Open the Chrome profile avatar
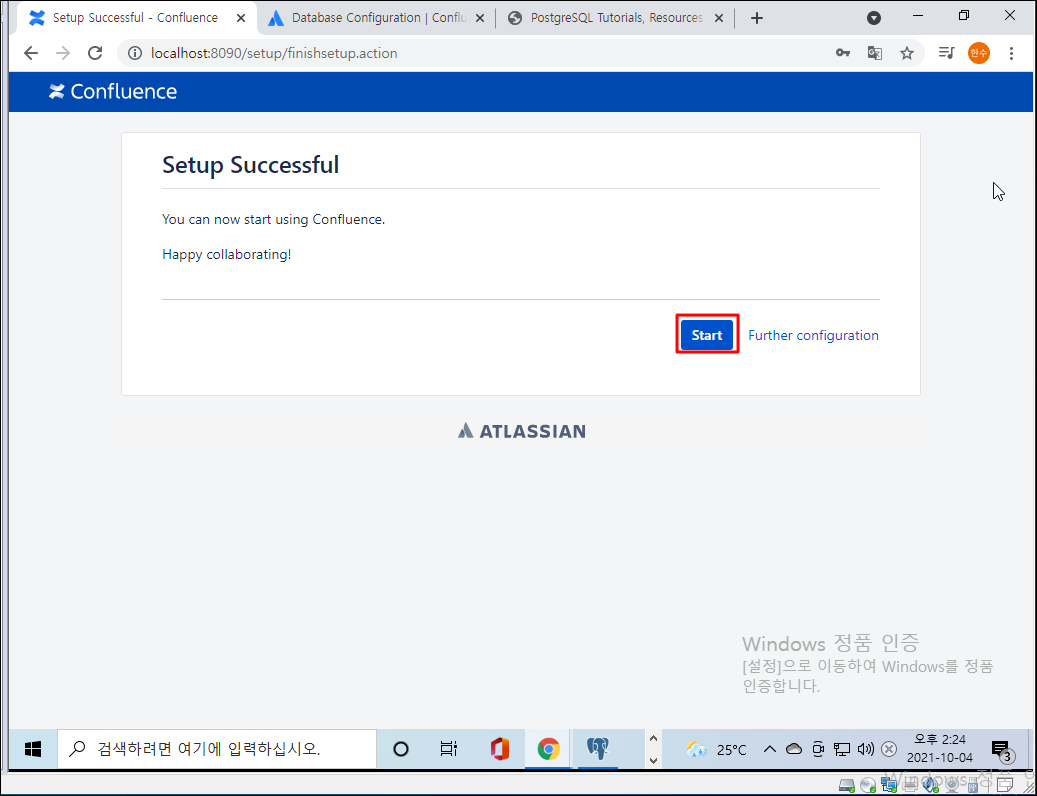Screen dimensions: 1037x796 (979, 53)
